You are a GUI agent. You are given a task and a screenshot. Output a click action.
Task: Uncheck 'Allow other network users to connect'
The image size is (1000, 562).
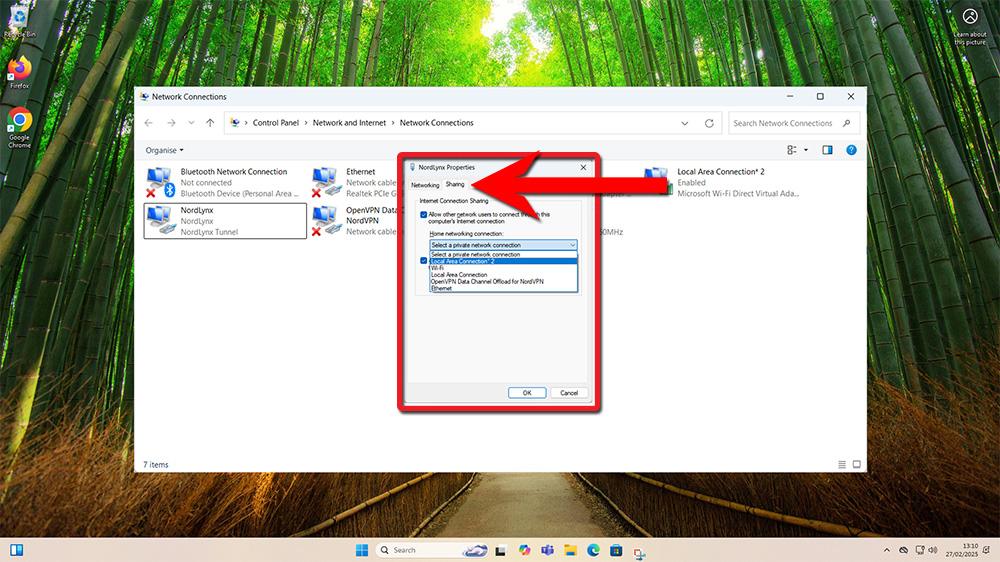[x=423, y=214]
